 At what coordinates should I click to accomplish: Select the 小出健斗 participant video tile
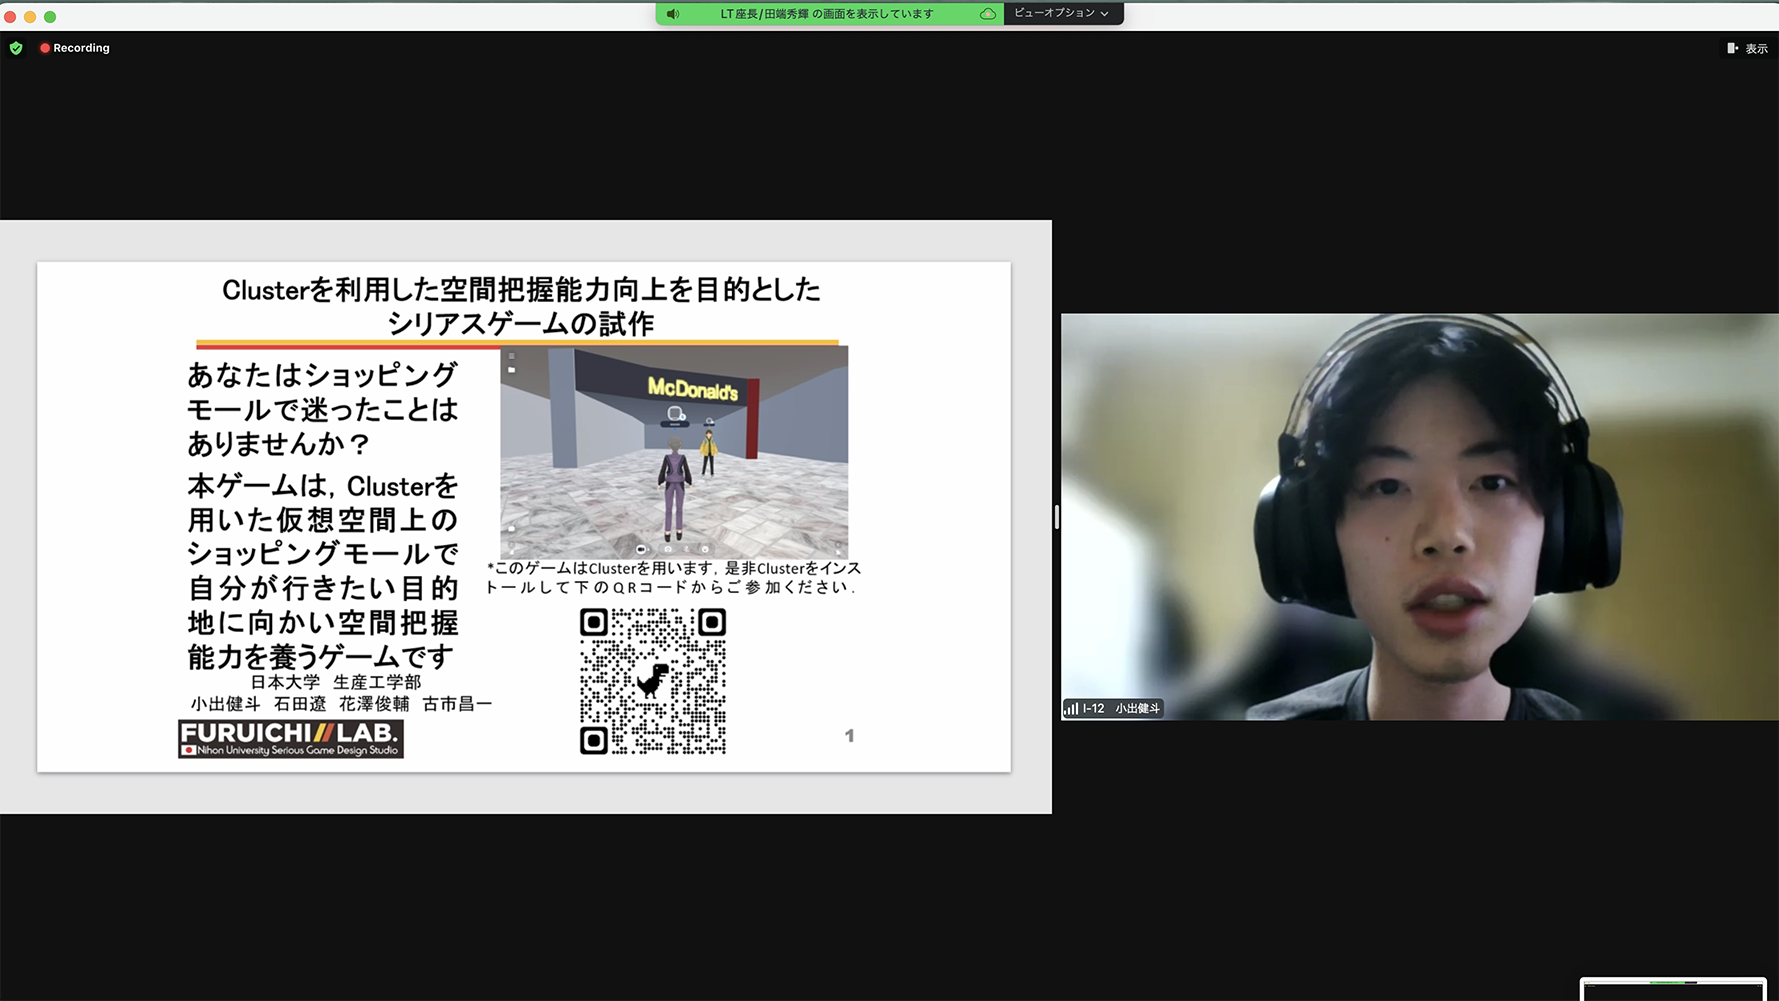pyautogui.click(x=1419, y=516)
